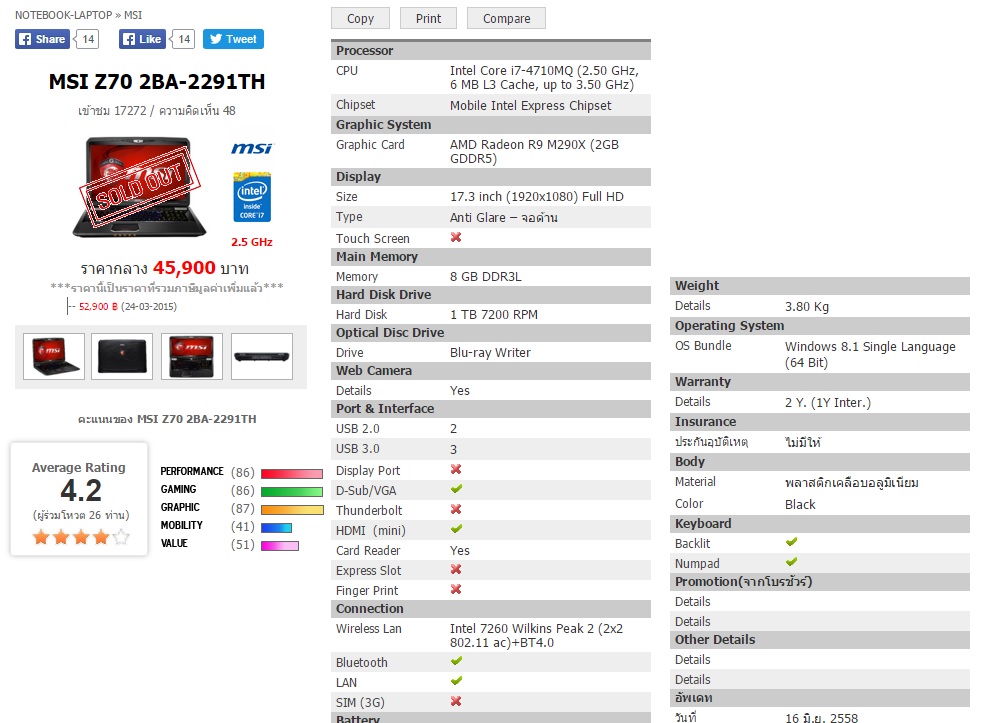Click the Hard Disk value 1 TB 7200 RPM
The width and height of the screenshot is (985, 723).
pyautogui.click(x=494, y=315)
